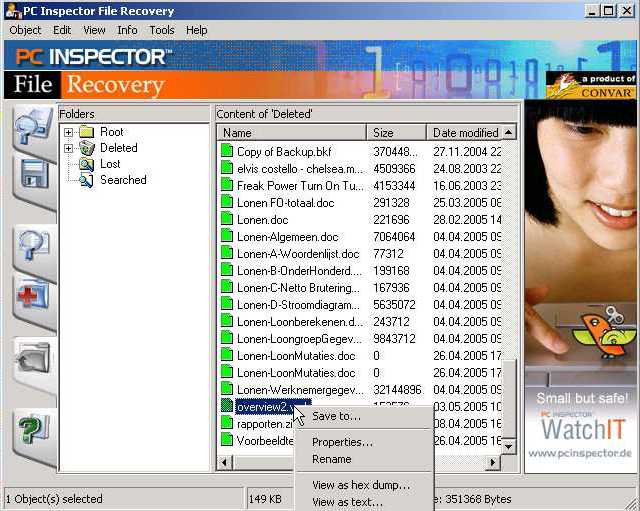The image size is (640, 511).
Task: Select Lonen-Loonberekenen file row
Action: 361,322
